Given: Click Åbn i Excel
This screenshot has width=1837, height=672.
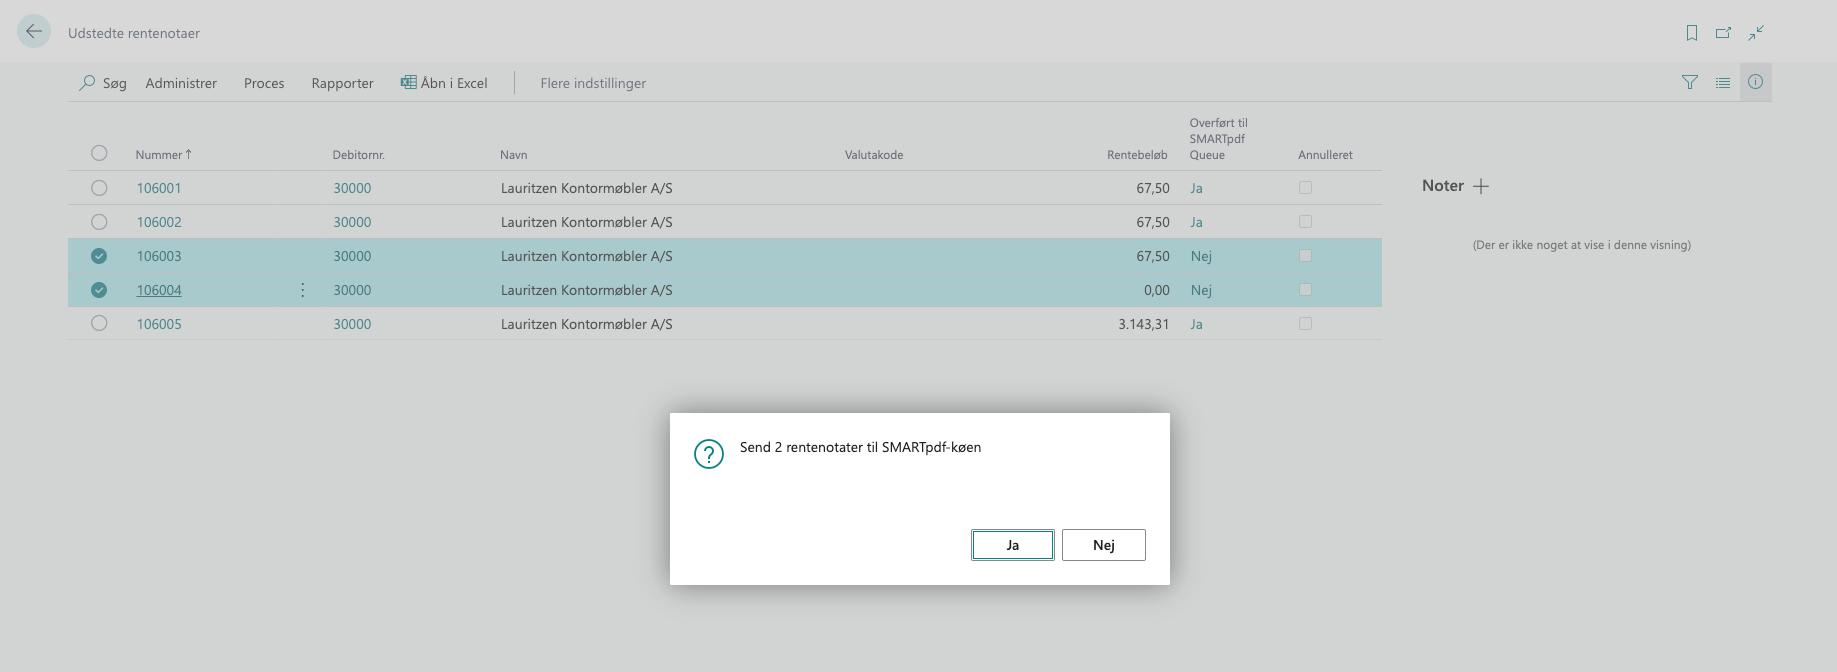Looking at the screenshot, I should [x=444, y=83].
